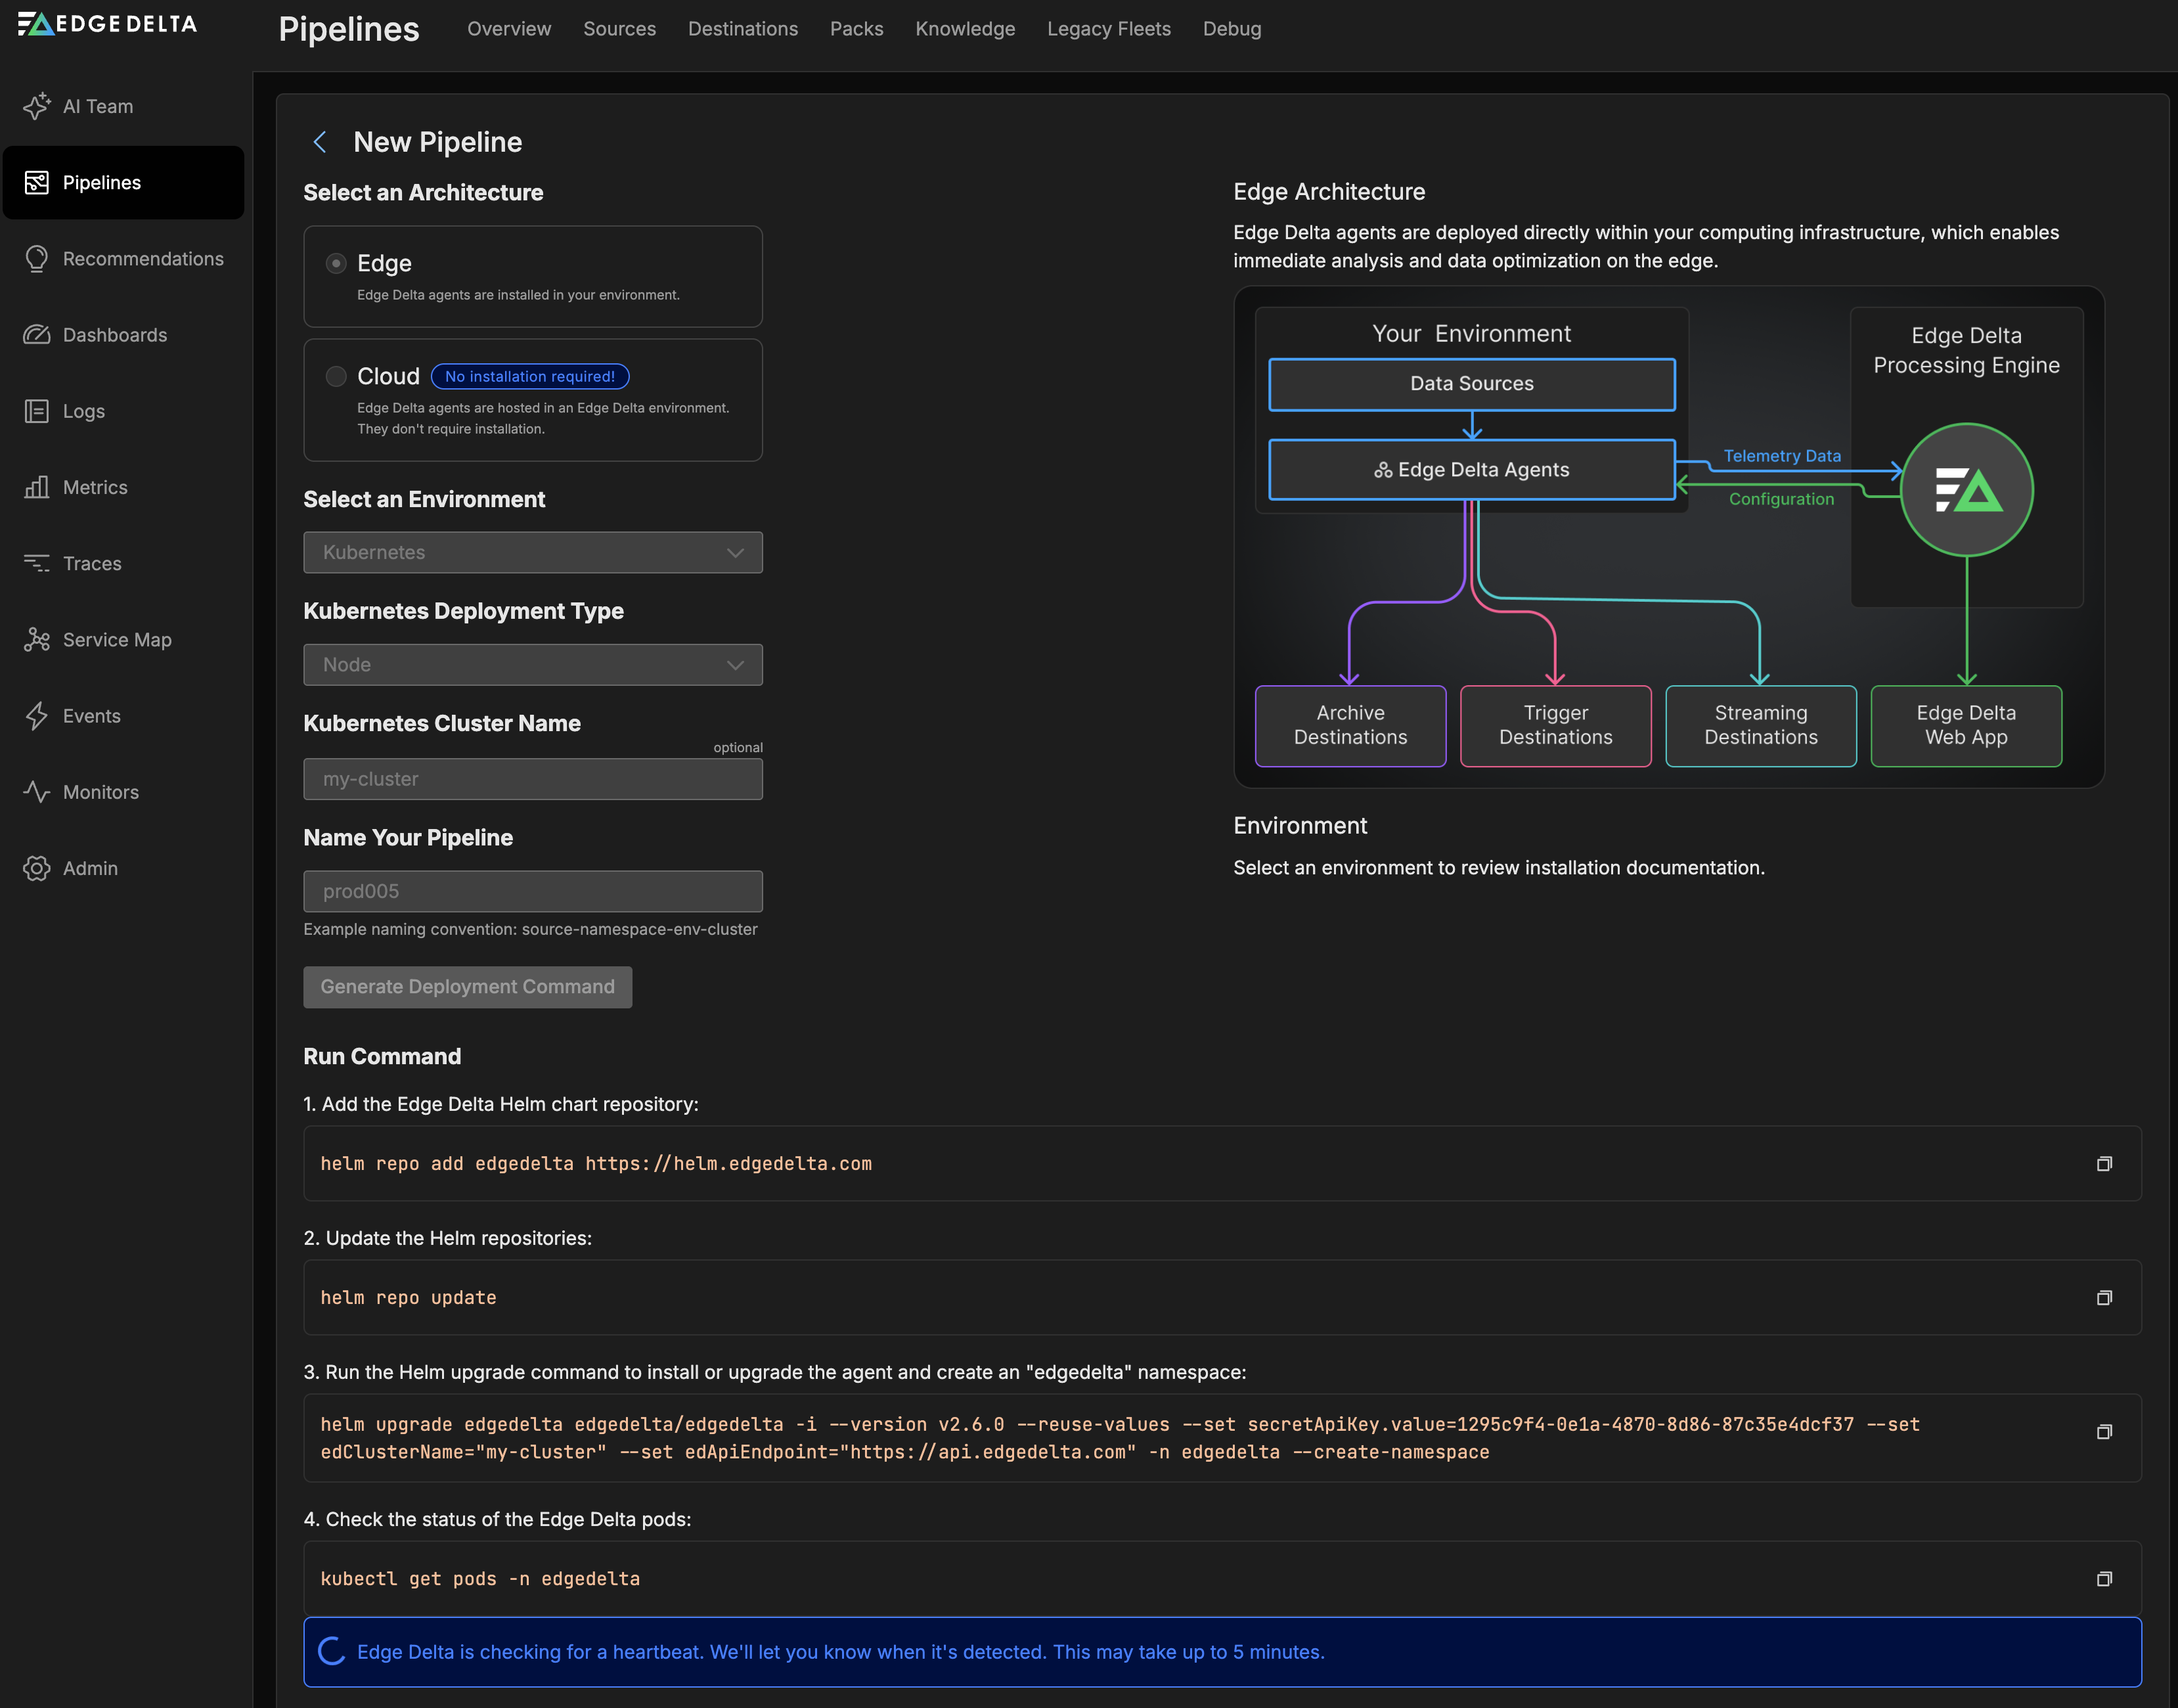The image size is (2178, 1708).
Task: Click Generate Deployment Command button
Action: (467, 986)
